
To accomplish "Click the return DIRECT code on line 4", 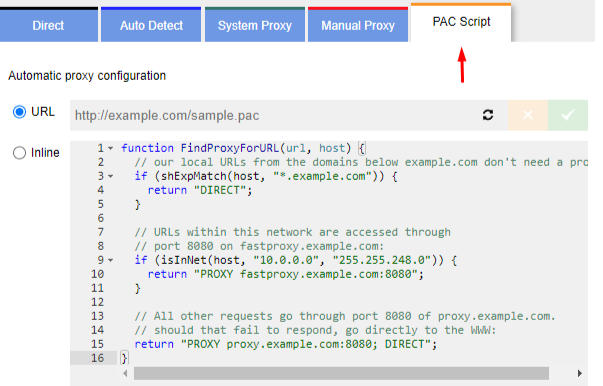I will [200, 190].
